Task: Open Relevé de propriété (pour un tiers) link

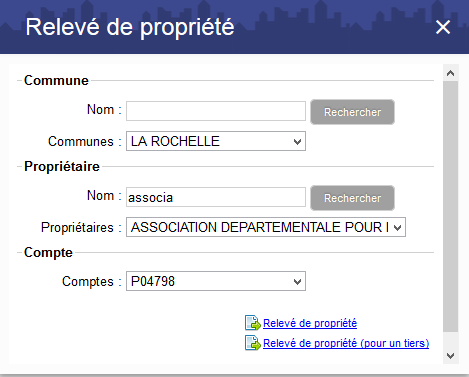Action: [x=346, y=343]
